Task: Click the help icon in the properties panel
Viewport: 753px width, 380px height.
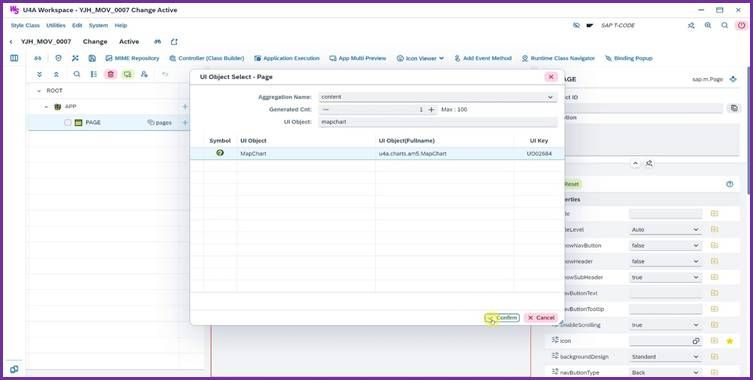Action: pos(729,184)
